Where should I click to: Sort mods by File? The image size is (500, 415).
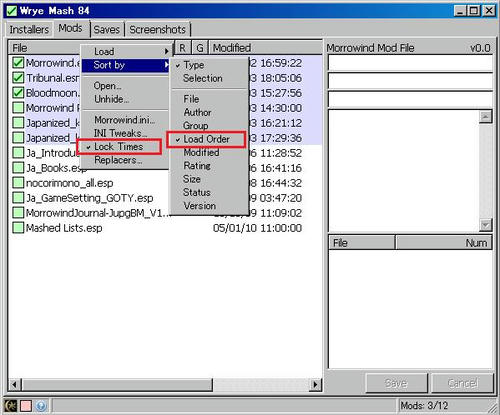(x=209, y=99)
